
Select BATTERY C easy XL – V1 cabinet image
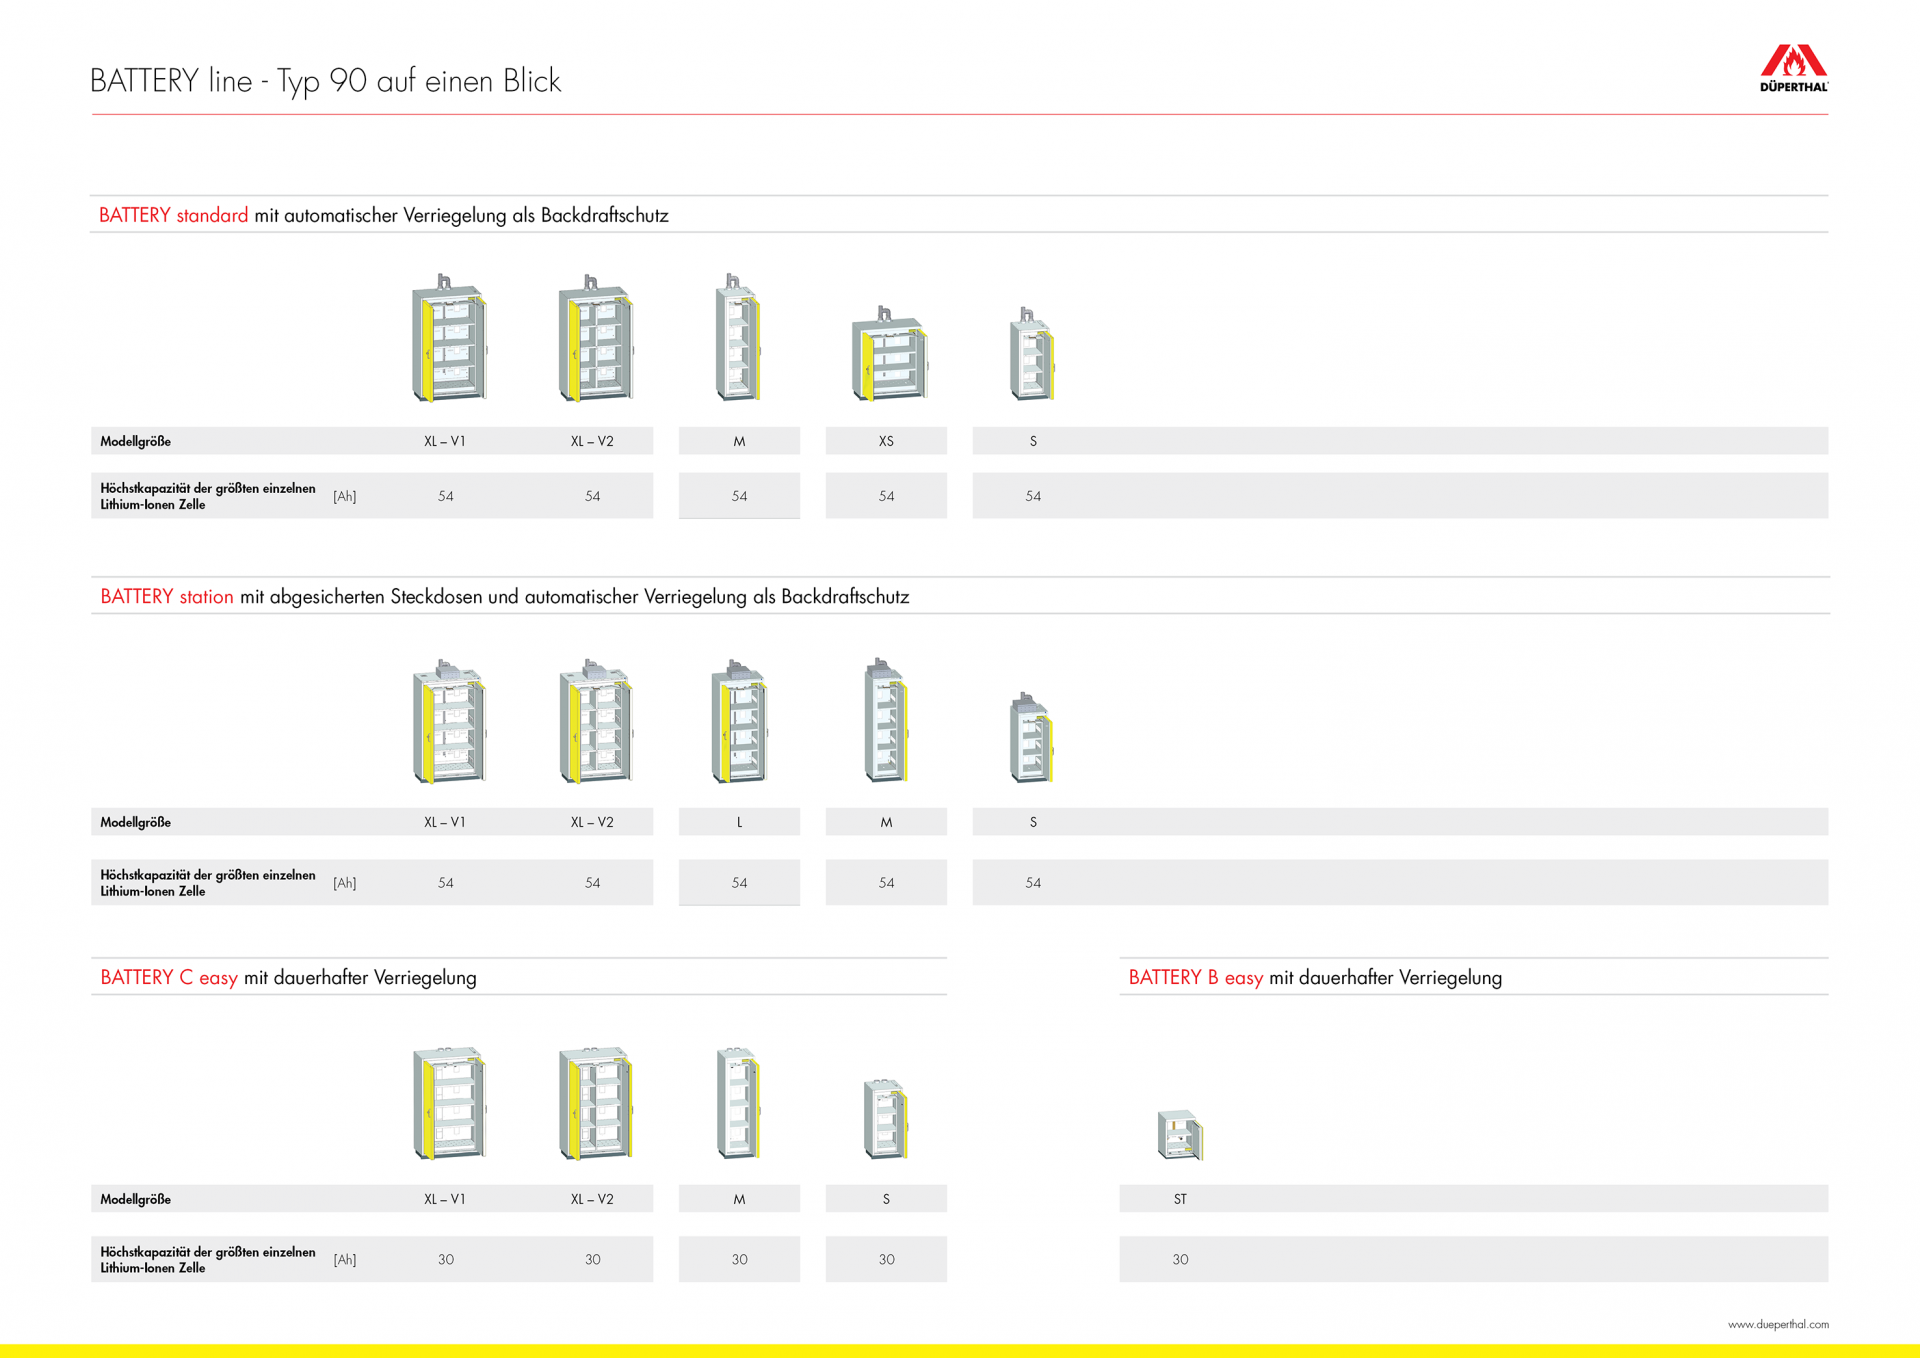[x=449, y=1103]
